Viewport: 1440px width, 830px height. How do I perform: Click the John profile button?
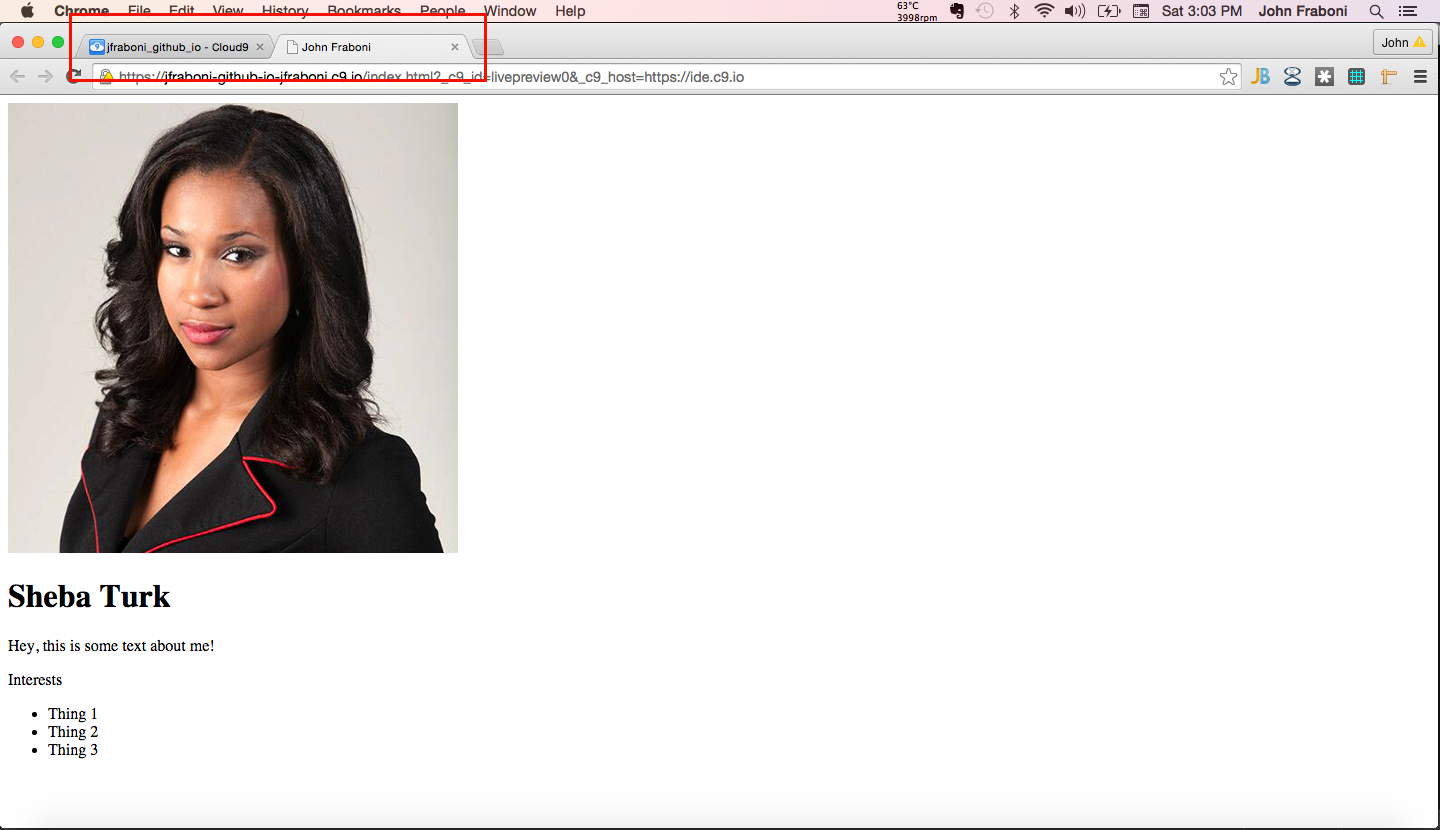click(x=1403, y=42)
